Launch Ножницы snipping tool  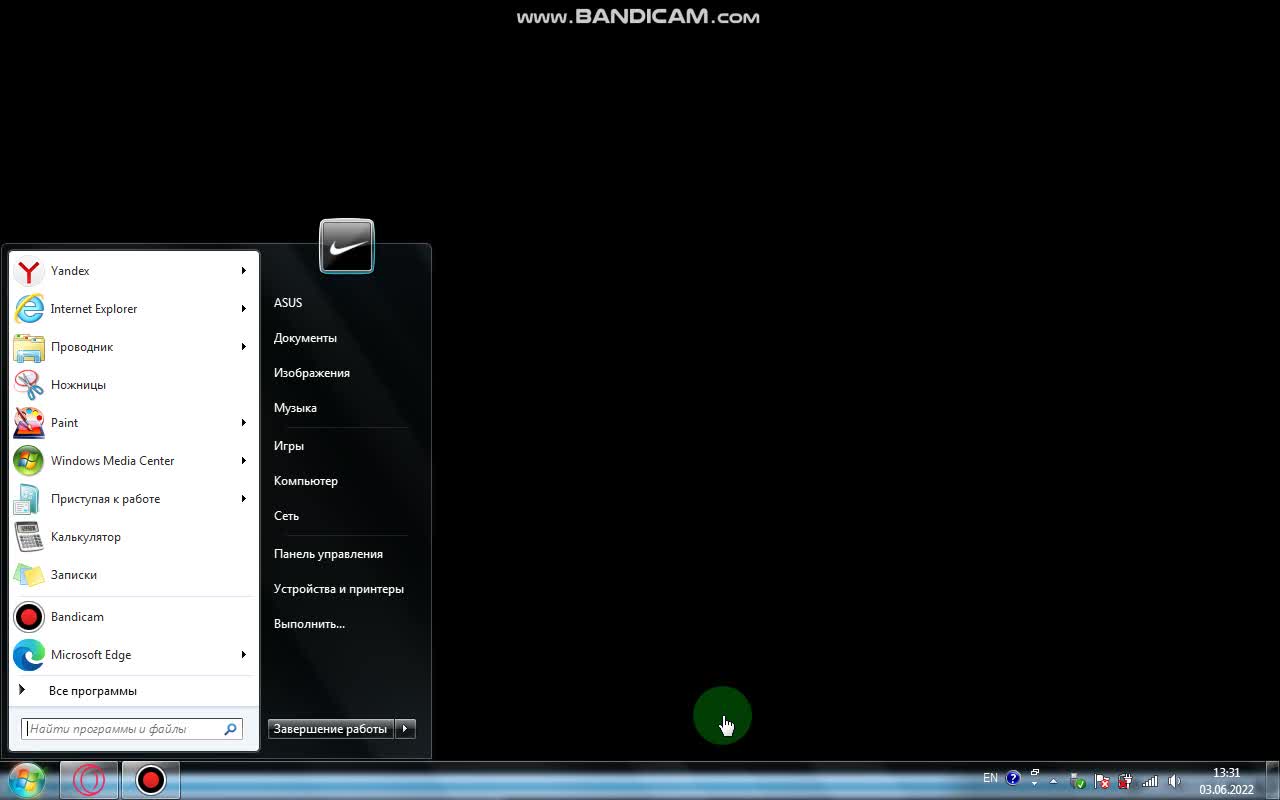click(x=134, y=385)
